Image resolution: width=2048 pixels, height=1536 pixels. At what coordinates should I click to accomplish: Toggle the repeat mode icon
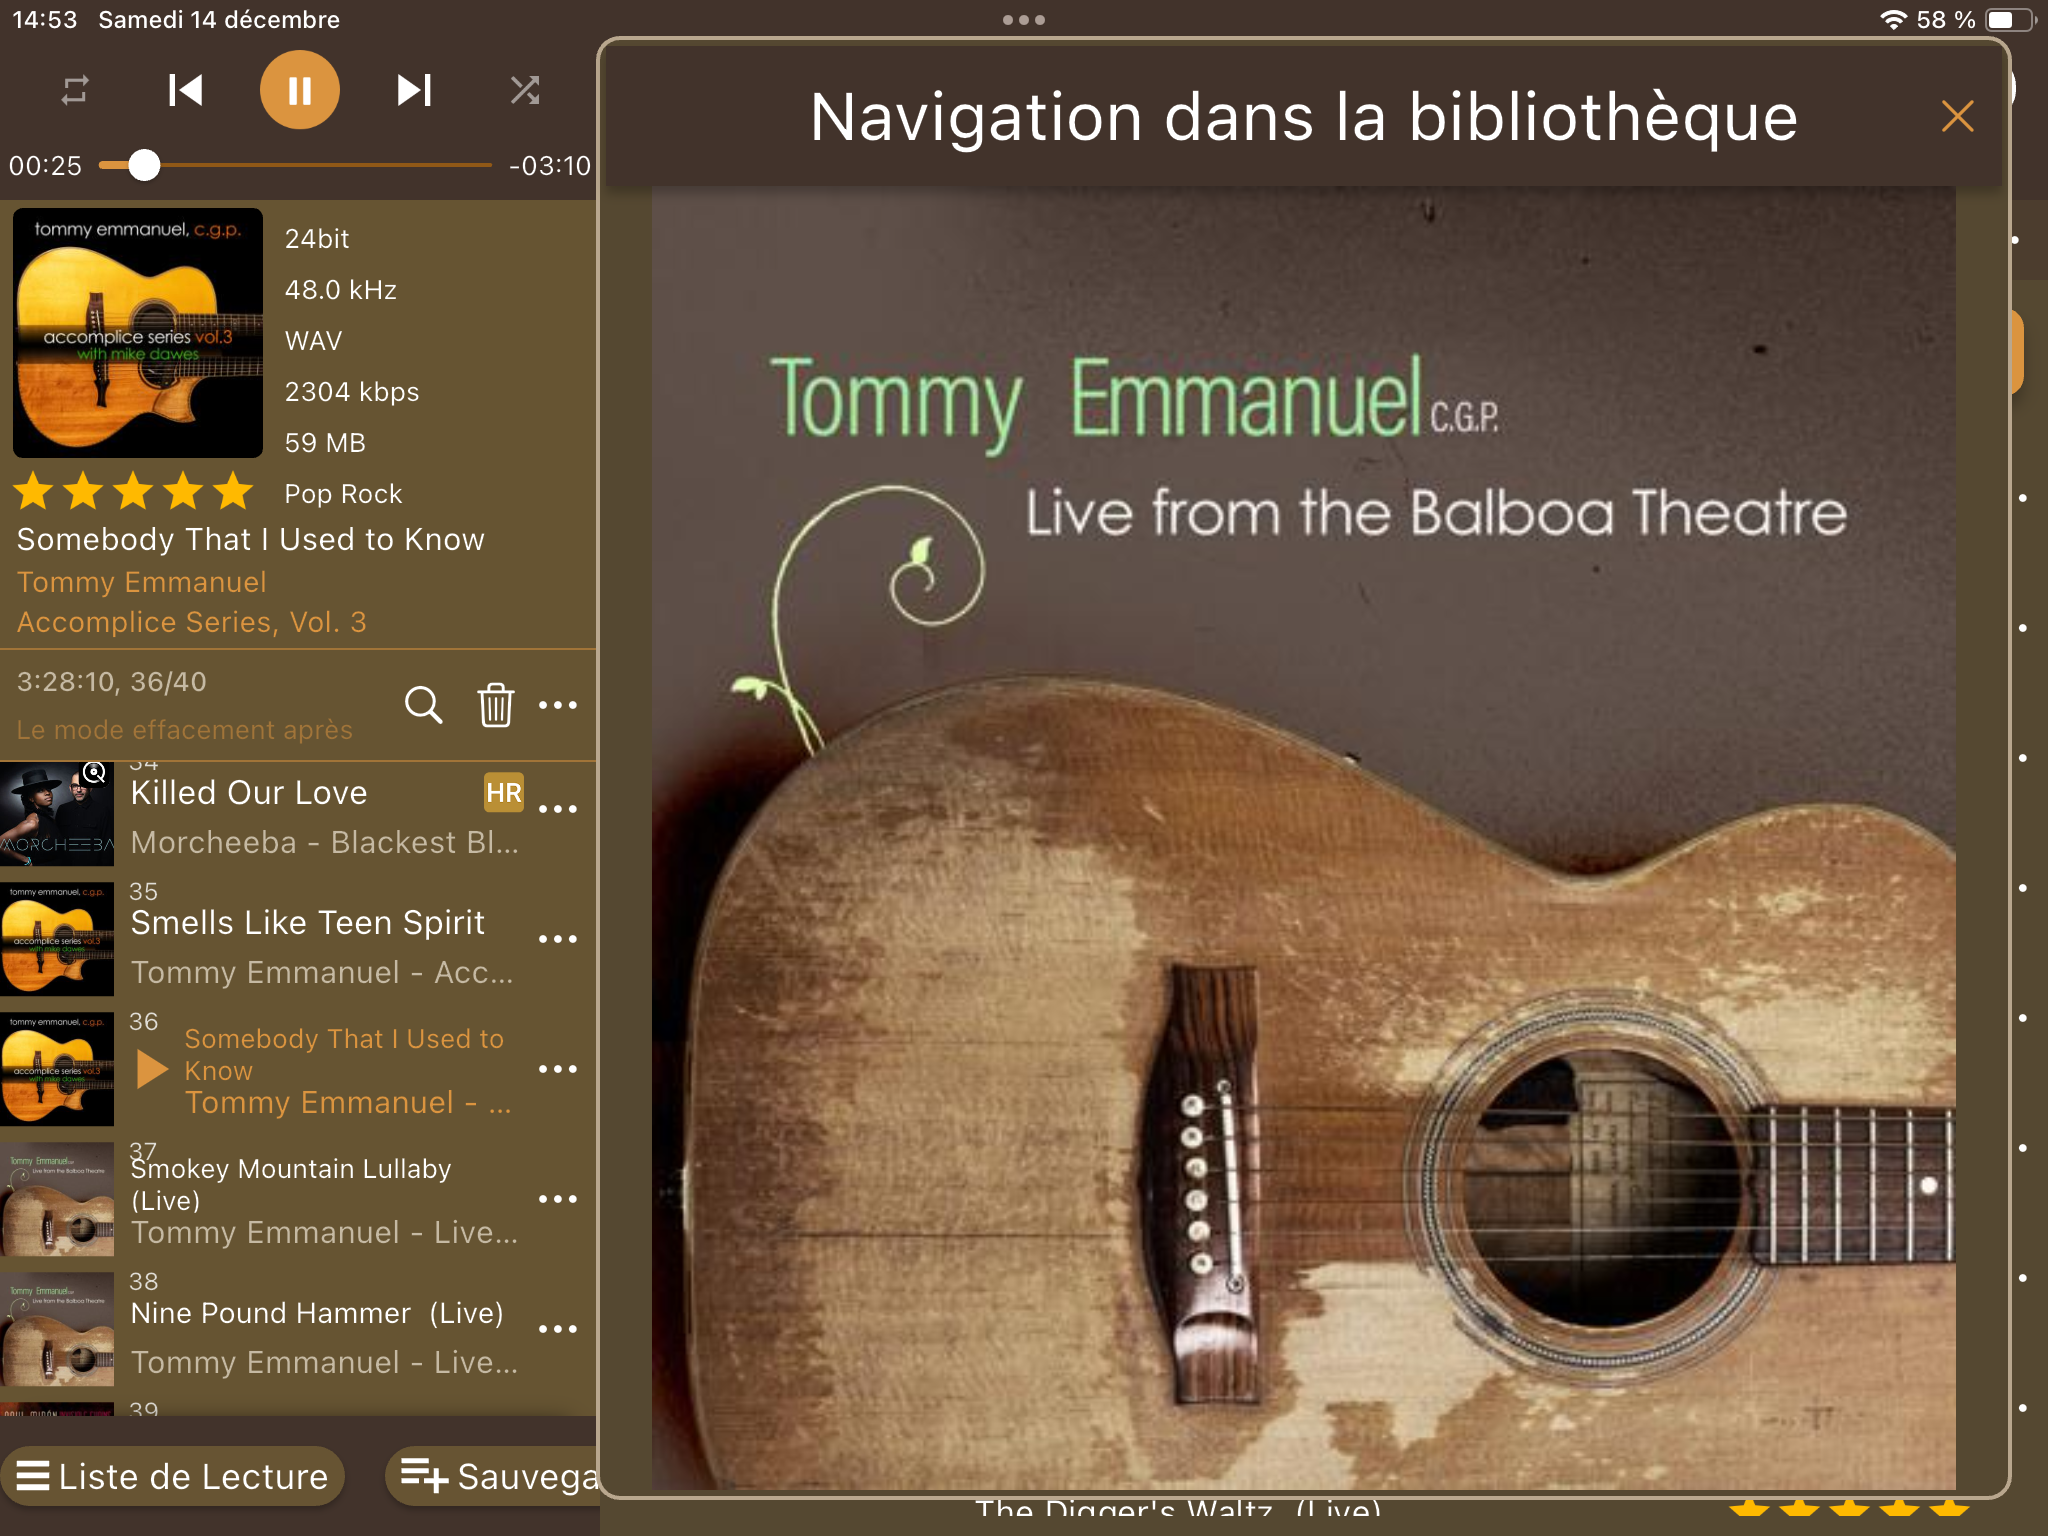tap(75, 90)
